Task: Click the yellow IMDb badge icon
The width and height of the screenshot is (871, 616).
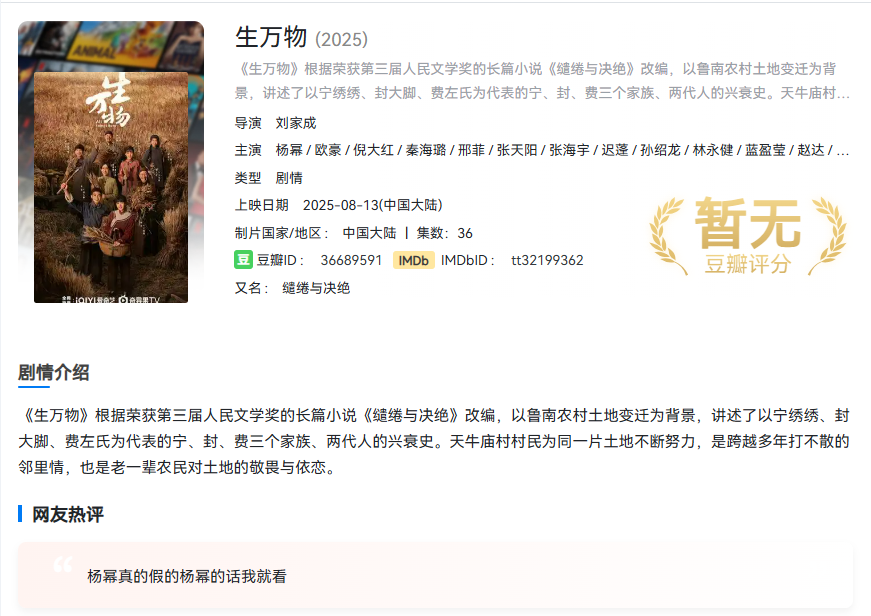Action: click(x=414, y=261)
